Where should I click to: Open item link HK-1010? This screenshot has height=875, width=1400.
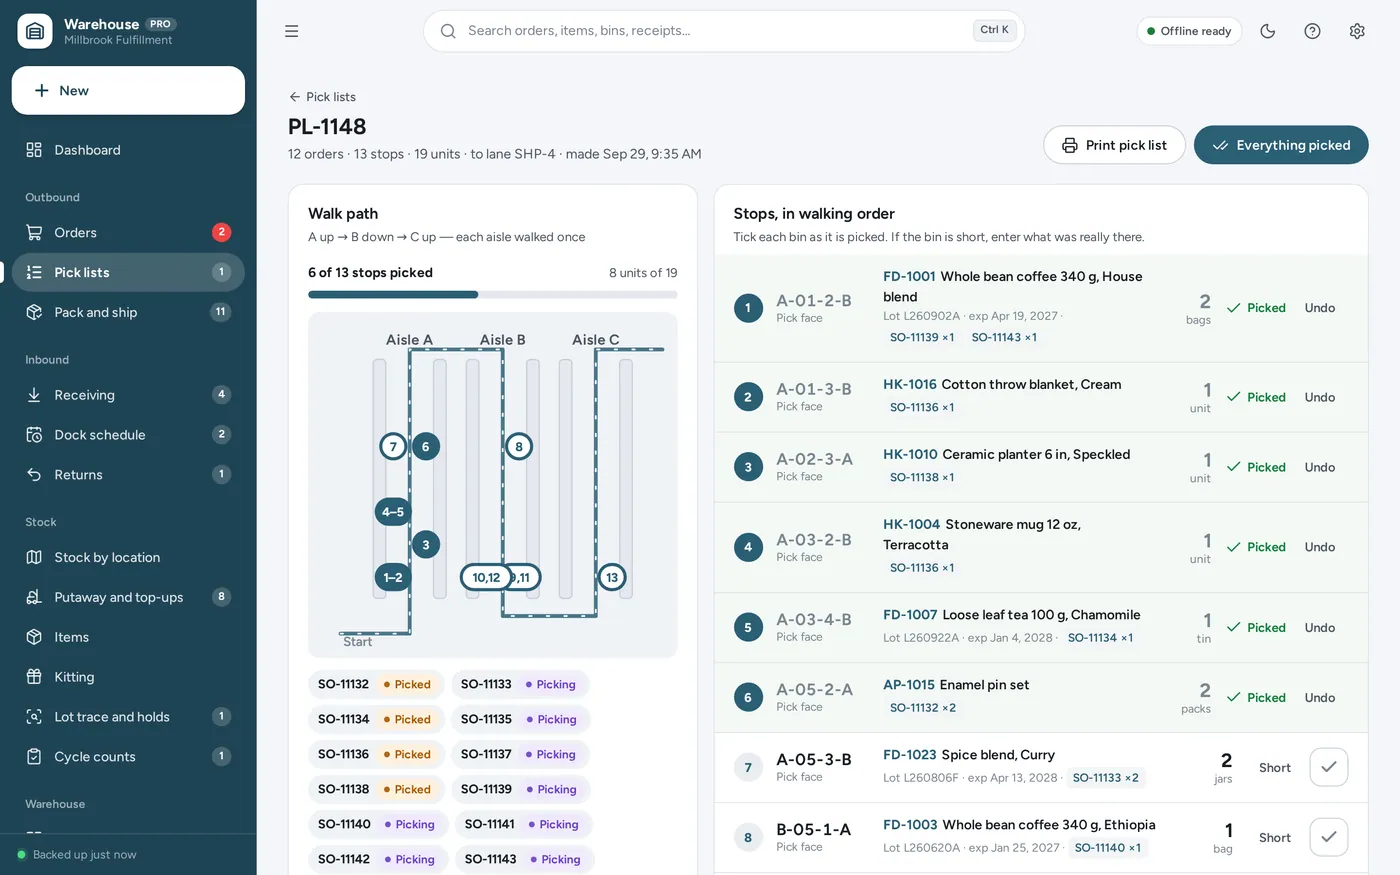(910, 454)
